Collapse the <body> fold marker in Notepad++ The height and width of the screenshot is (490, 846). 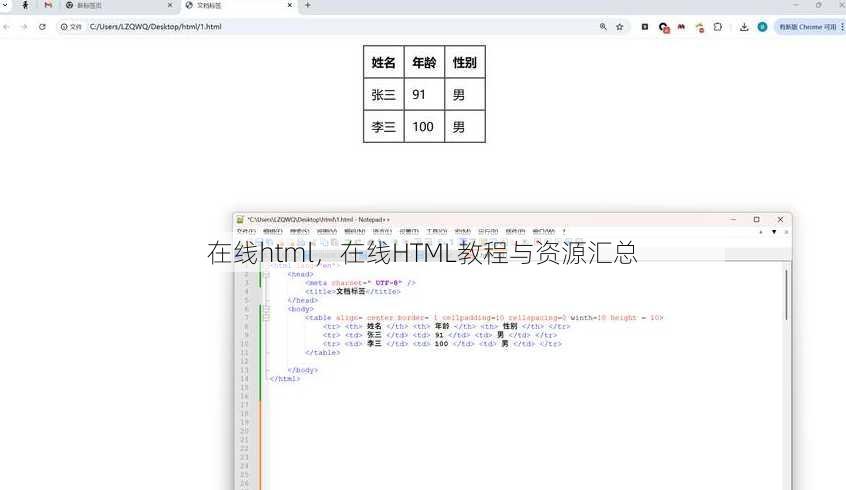[266, 309]
